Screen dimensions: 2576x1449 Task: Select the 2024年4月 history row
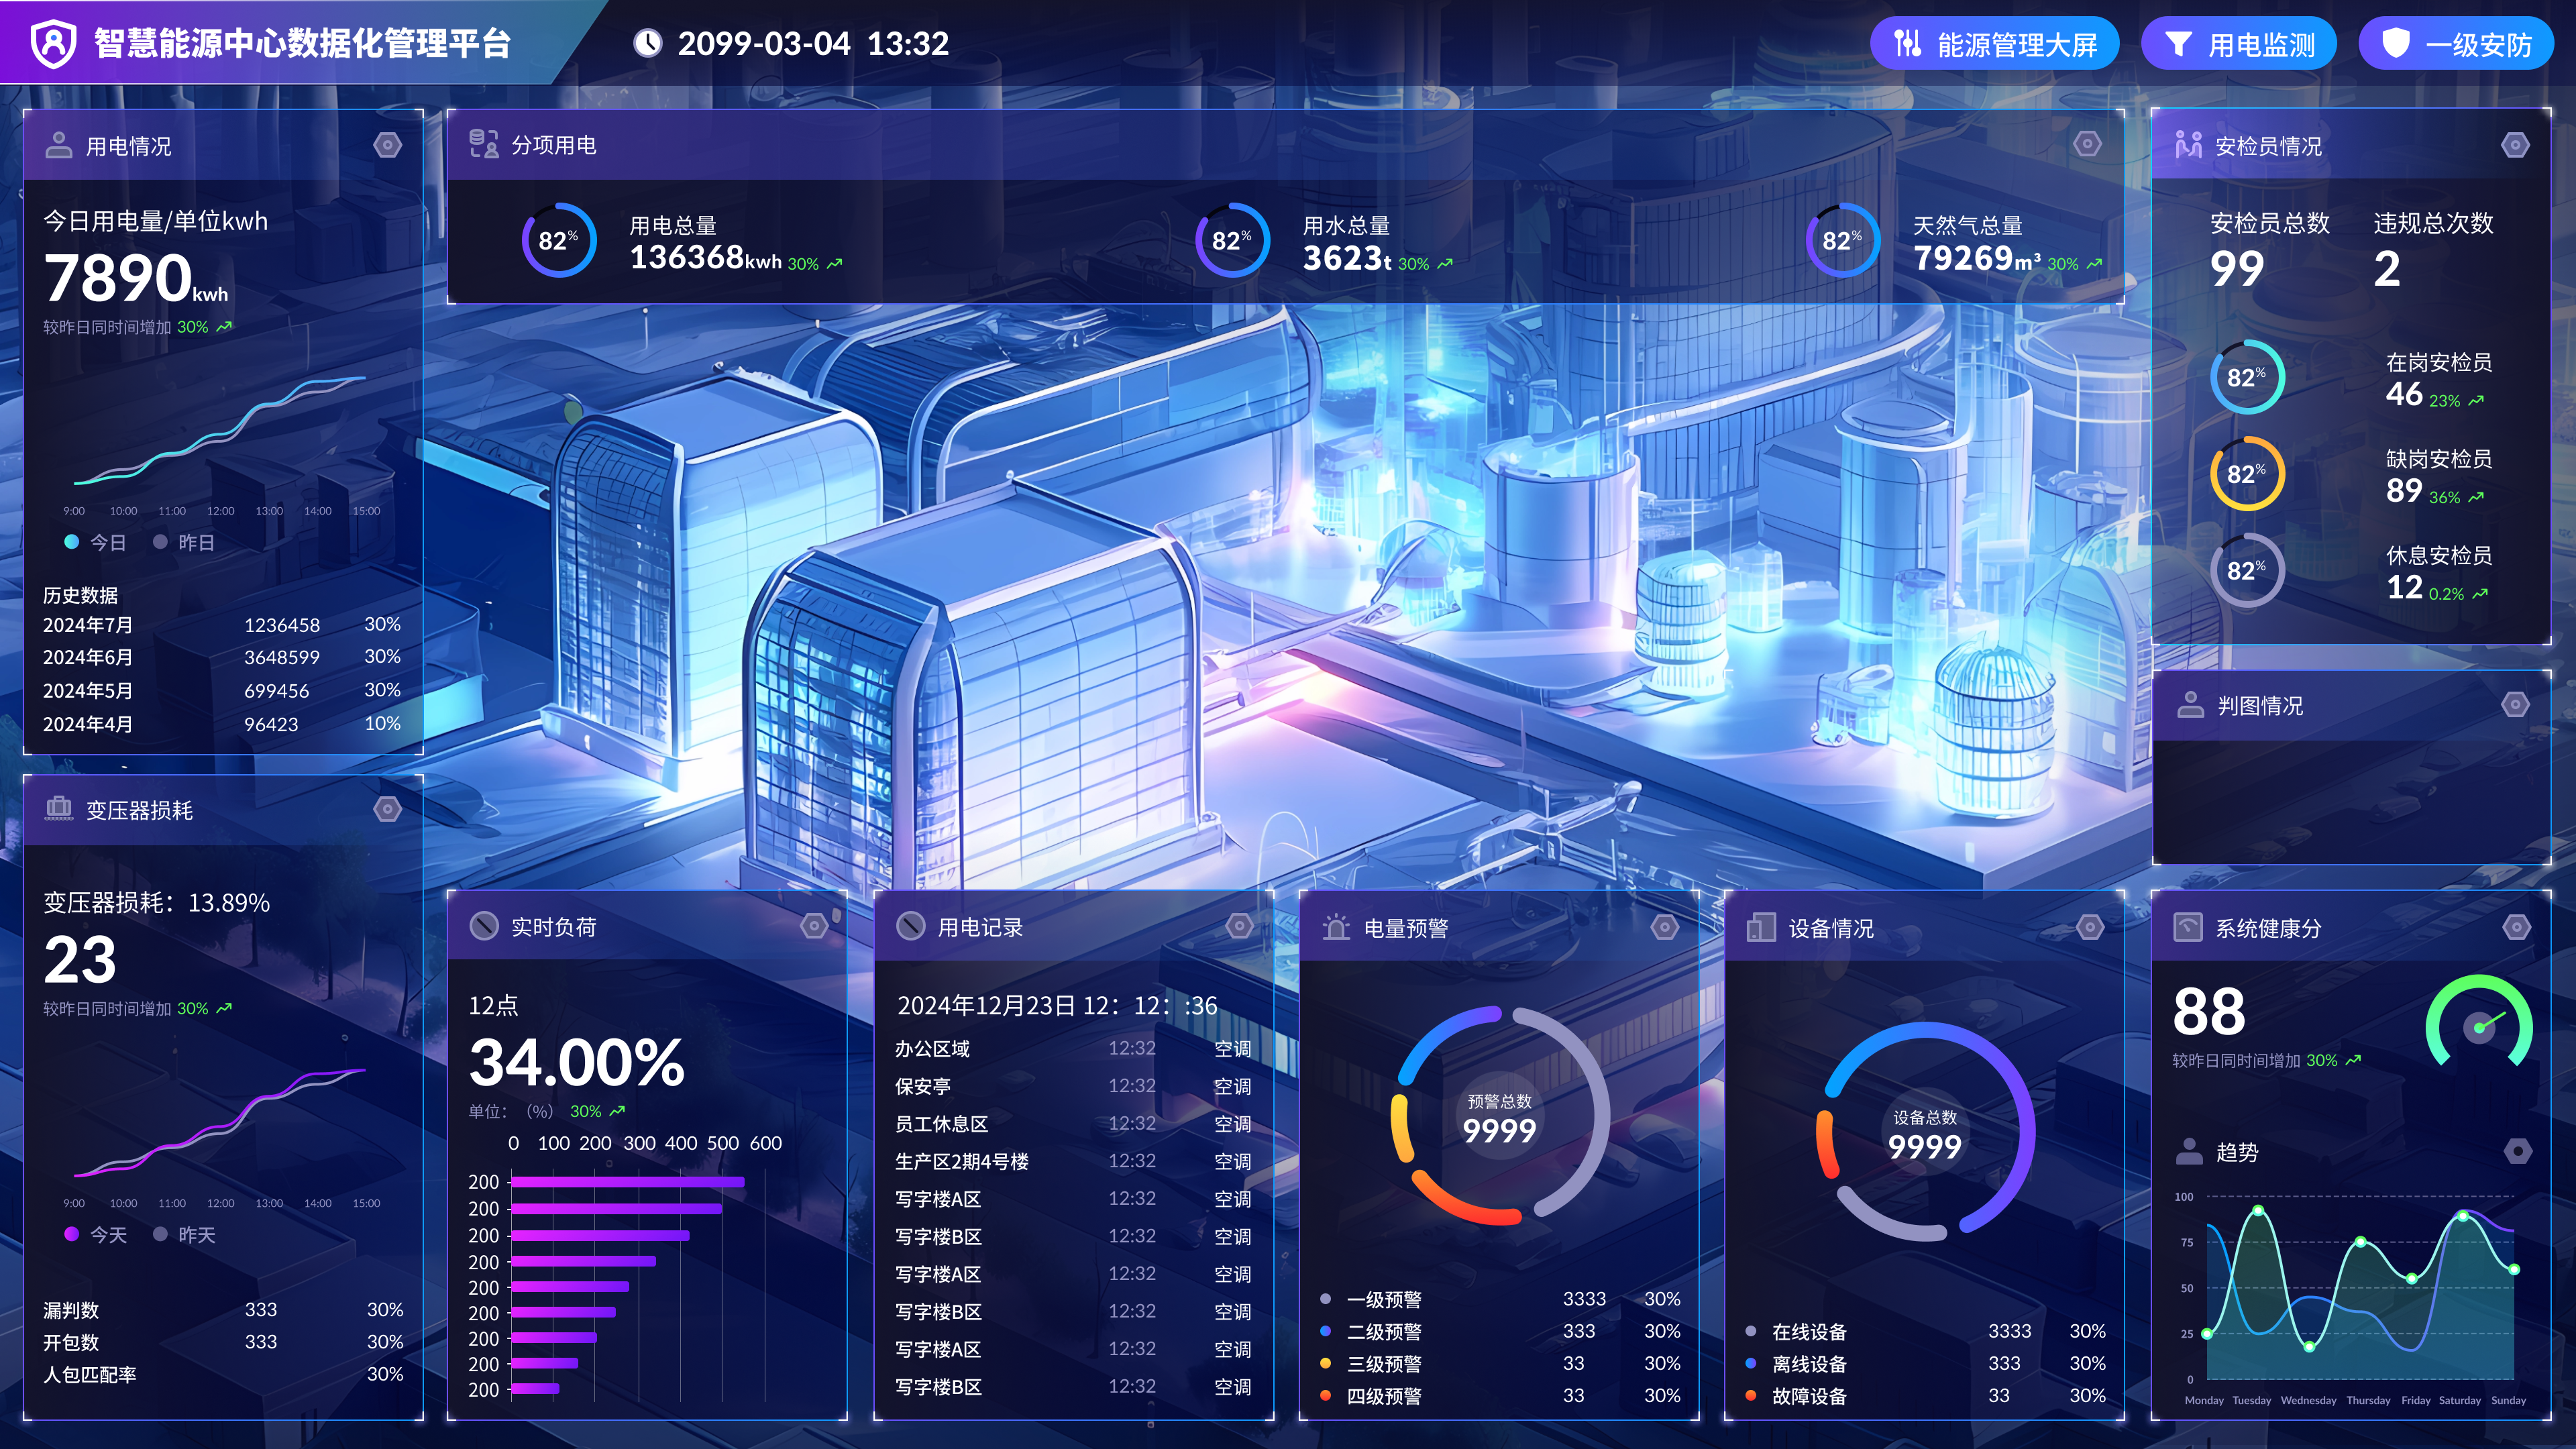222,724
